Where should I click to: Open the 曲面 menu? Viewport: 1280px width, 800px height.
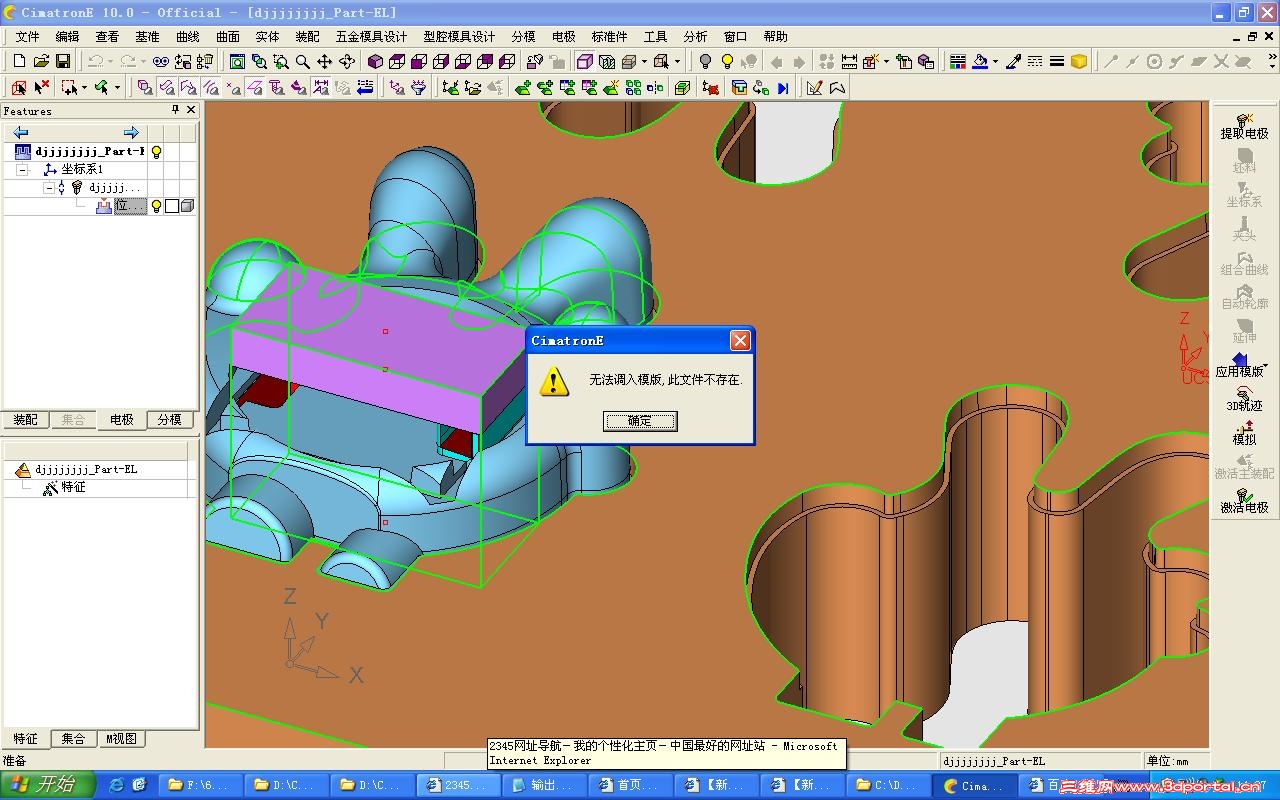[228, 36]
